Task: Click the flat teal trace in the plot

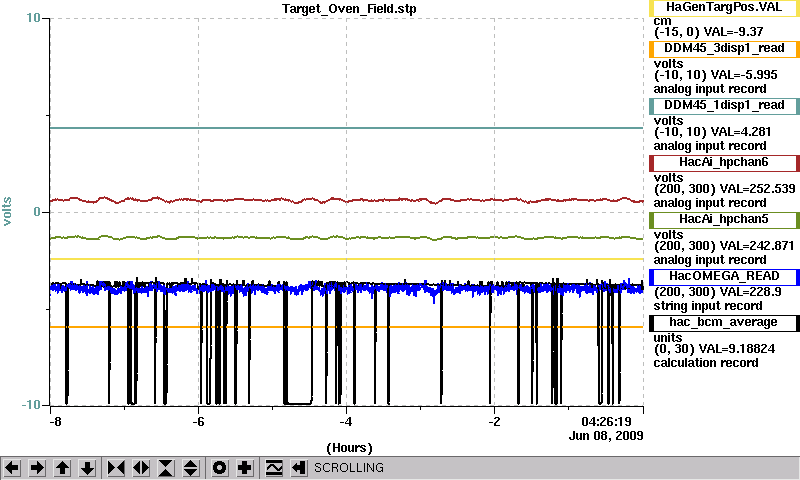Action: pyautogui.click(x=347, y=128)
